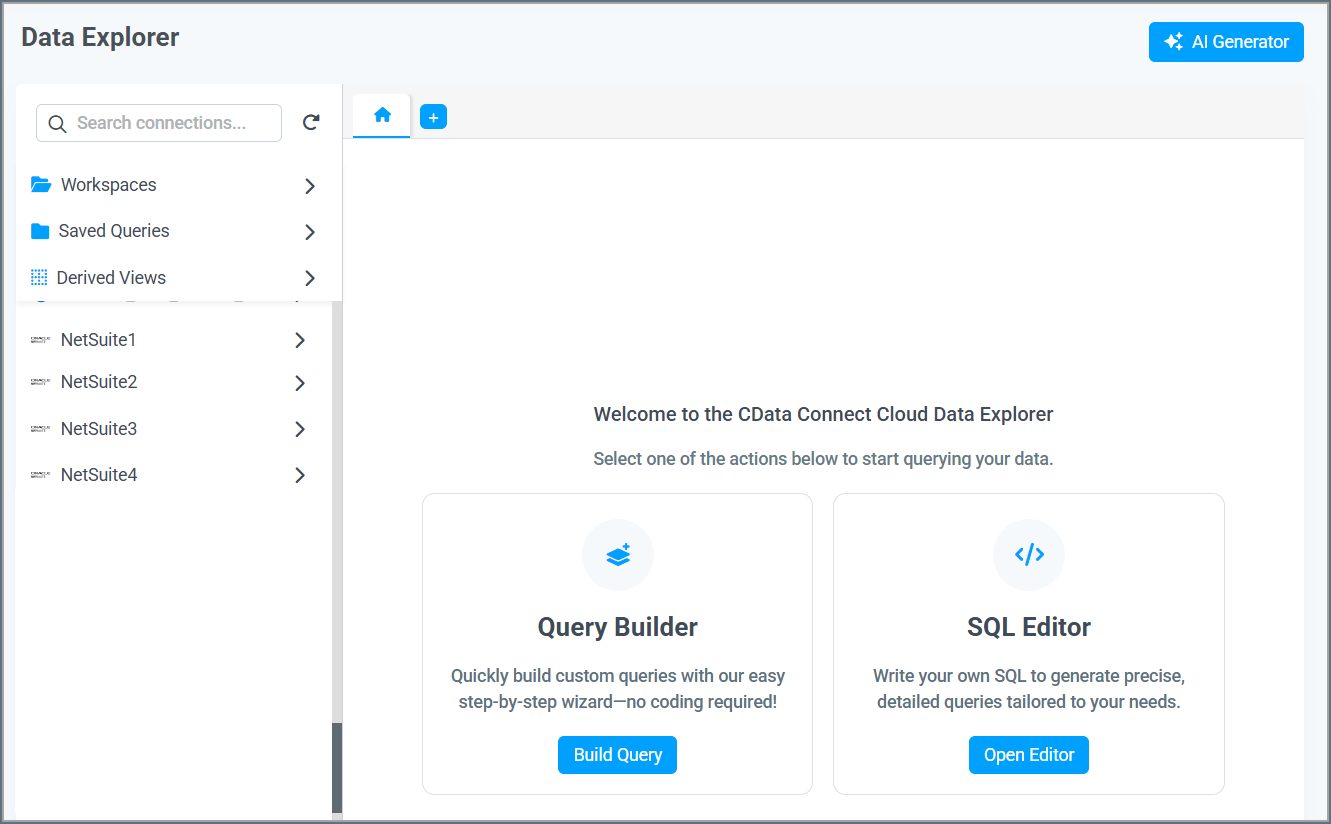The width and height of the screenshot is (1331, 824).
Task: Click the Derived Views grid icon
Action: [40, 277]
